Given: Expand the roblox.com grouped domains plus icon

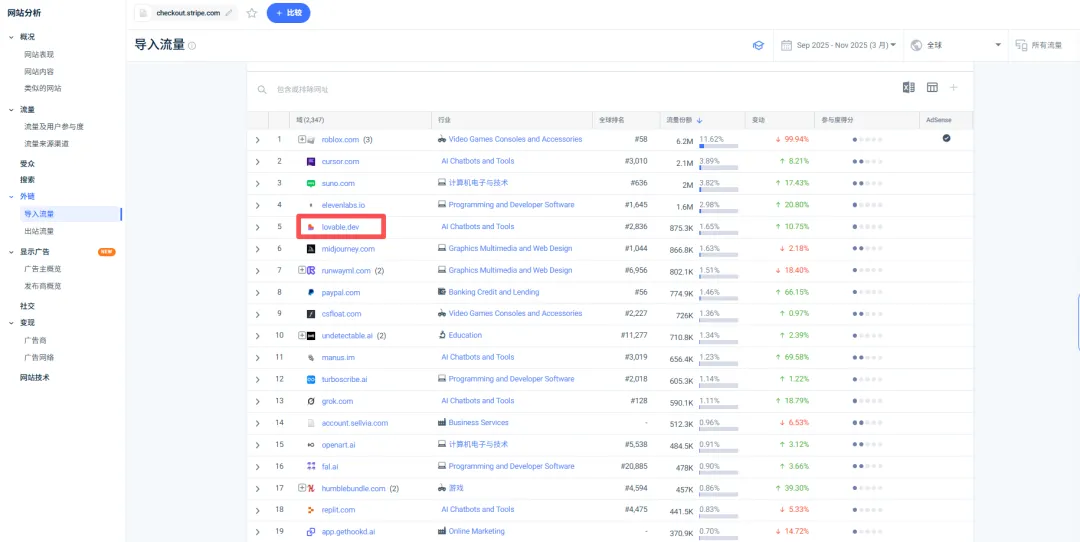Looking at the screenshot, I should [x=302, y=139].
